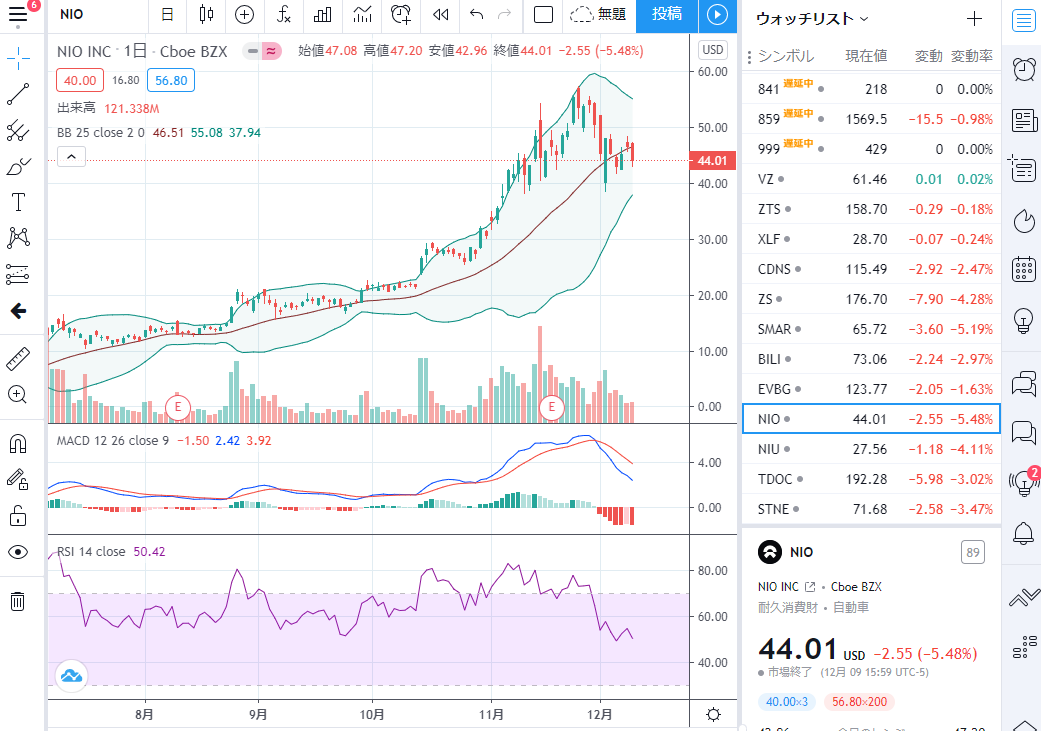The height and width of the screenshot is (731, 1041).
Task: Open candlestick chart style menu
Action: click(x=206, y=15)
